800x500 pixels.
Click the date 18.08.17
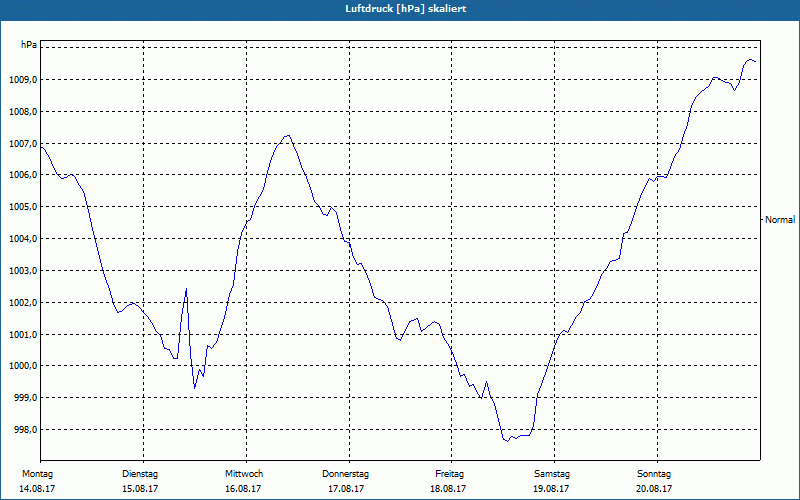(x=448, y=489)
